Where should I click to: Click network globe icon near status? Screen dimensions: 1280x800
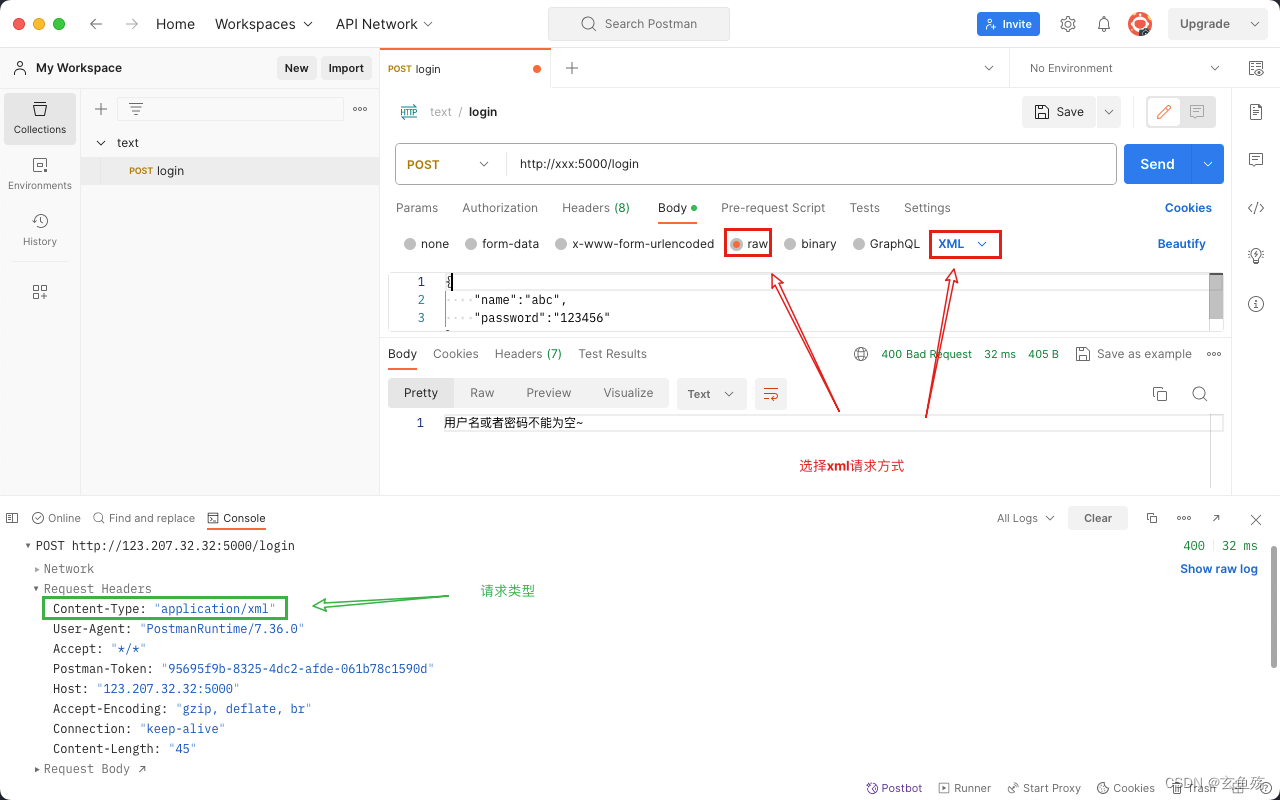point(861,354)
